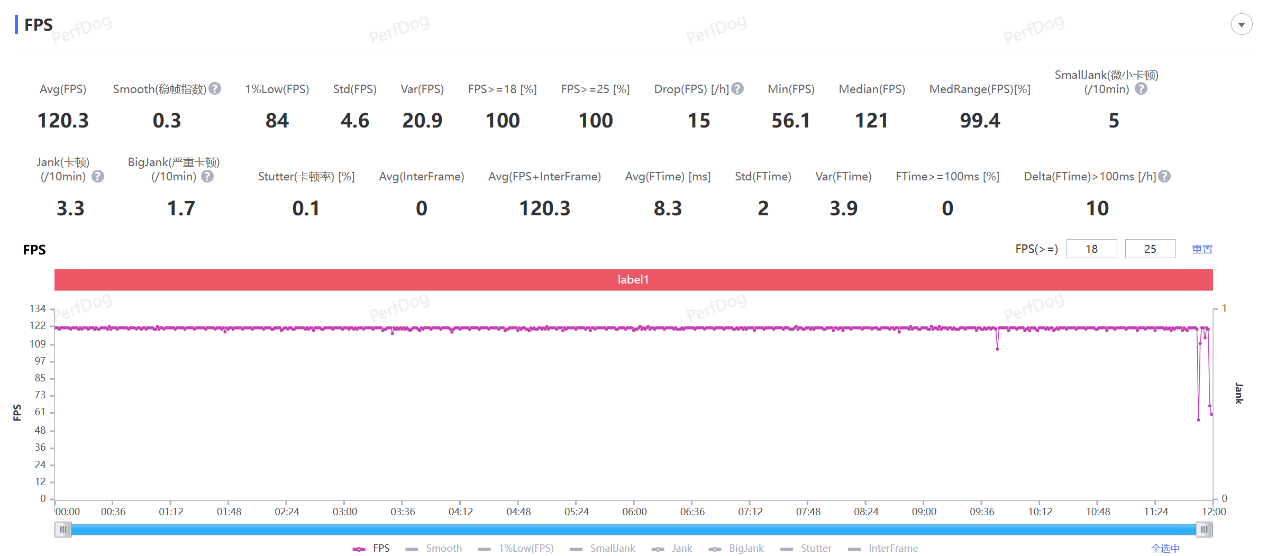Show SmallJank series in legend

(603, 548)
